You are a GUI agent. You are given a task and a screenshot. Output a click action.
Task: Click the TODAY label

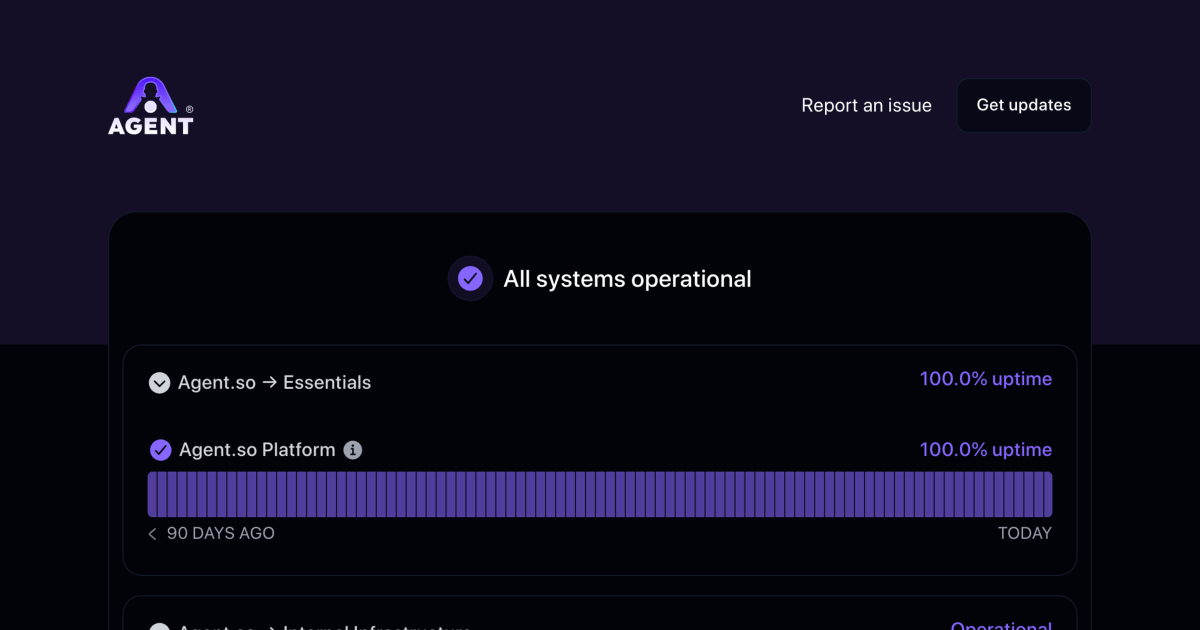pyautogui.click(x=1024, y=534)
